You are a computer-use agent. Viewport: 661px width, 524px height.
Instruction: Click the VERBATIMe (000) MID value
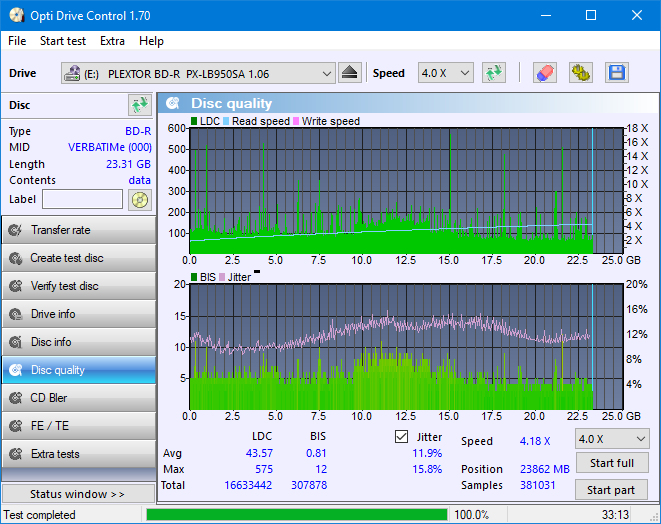click(x=110, y=147)
